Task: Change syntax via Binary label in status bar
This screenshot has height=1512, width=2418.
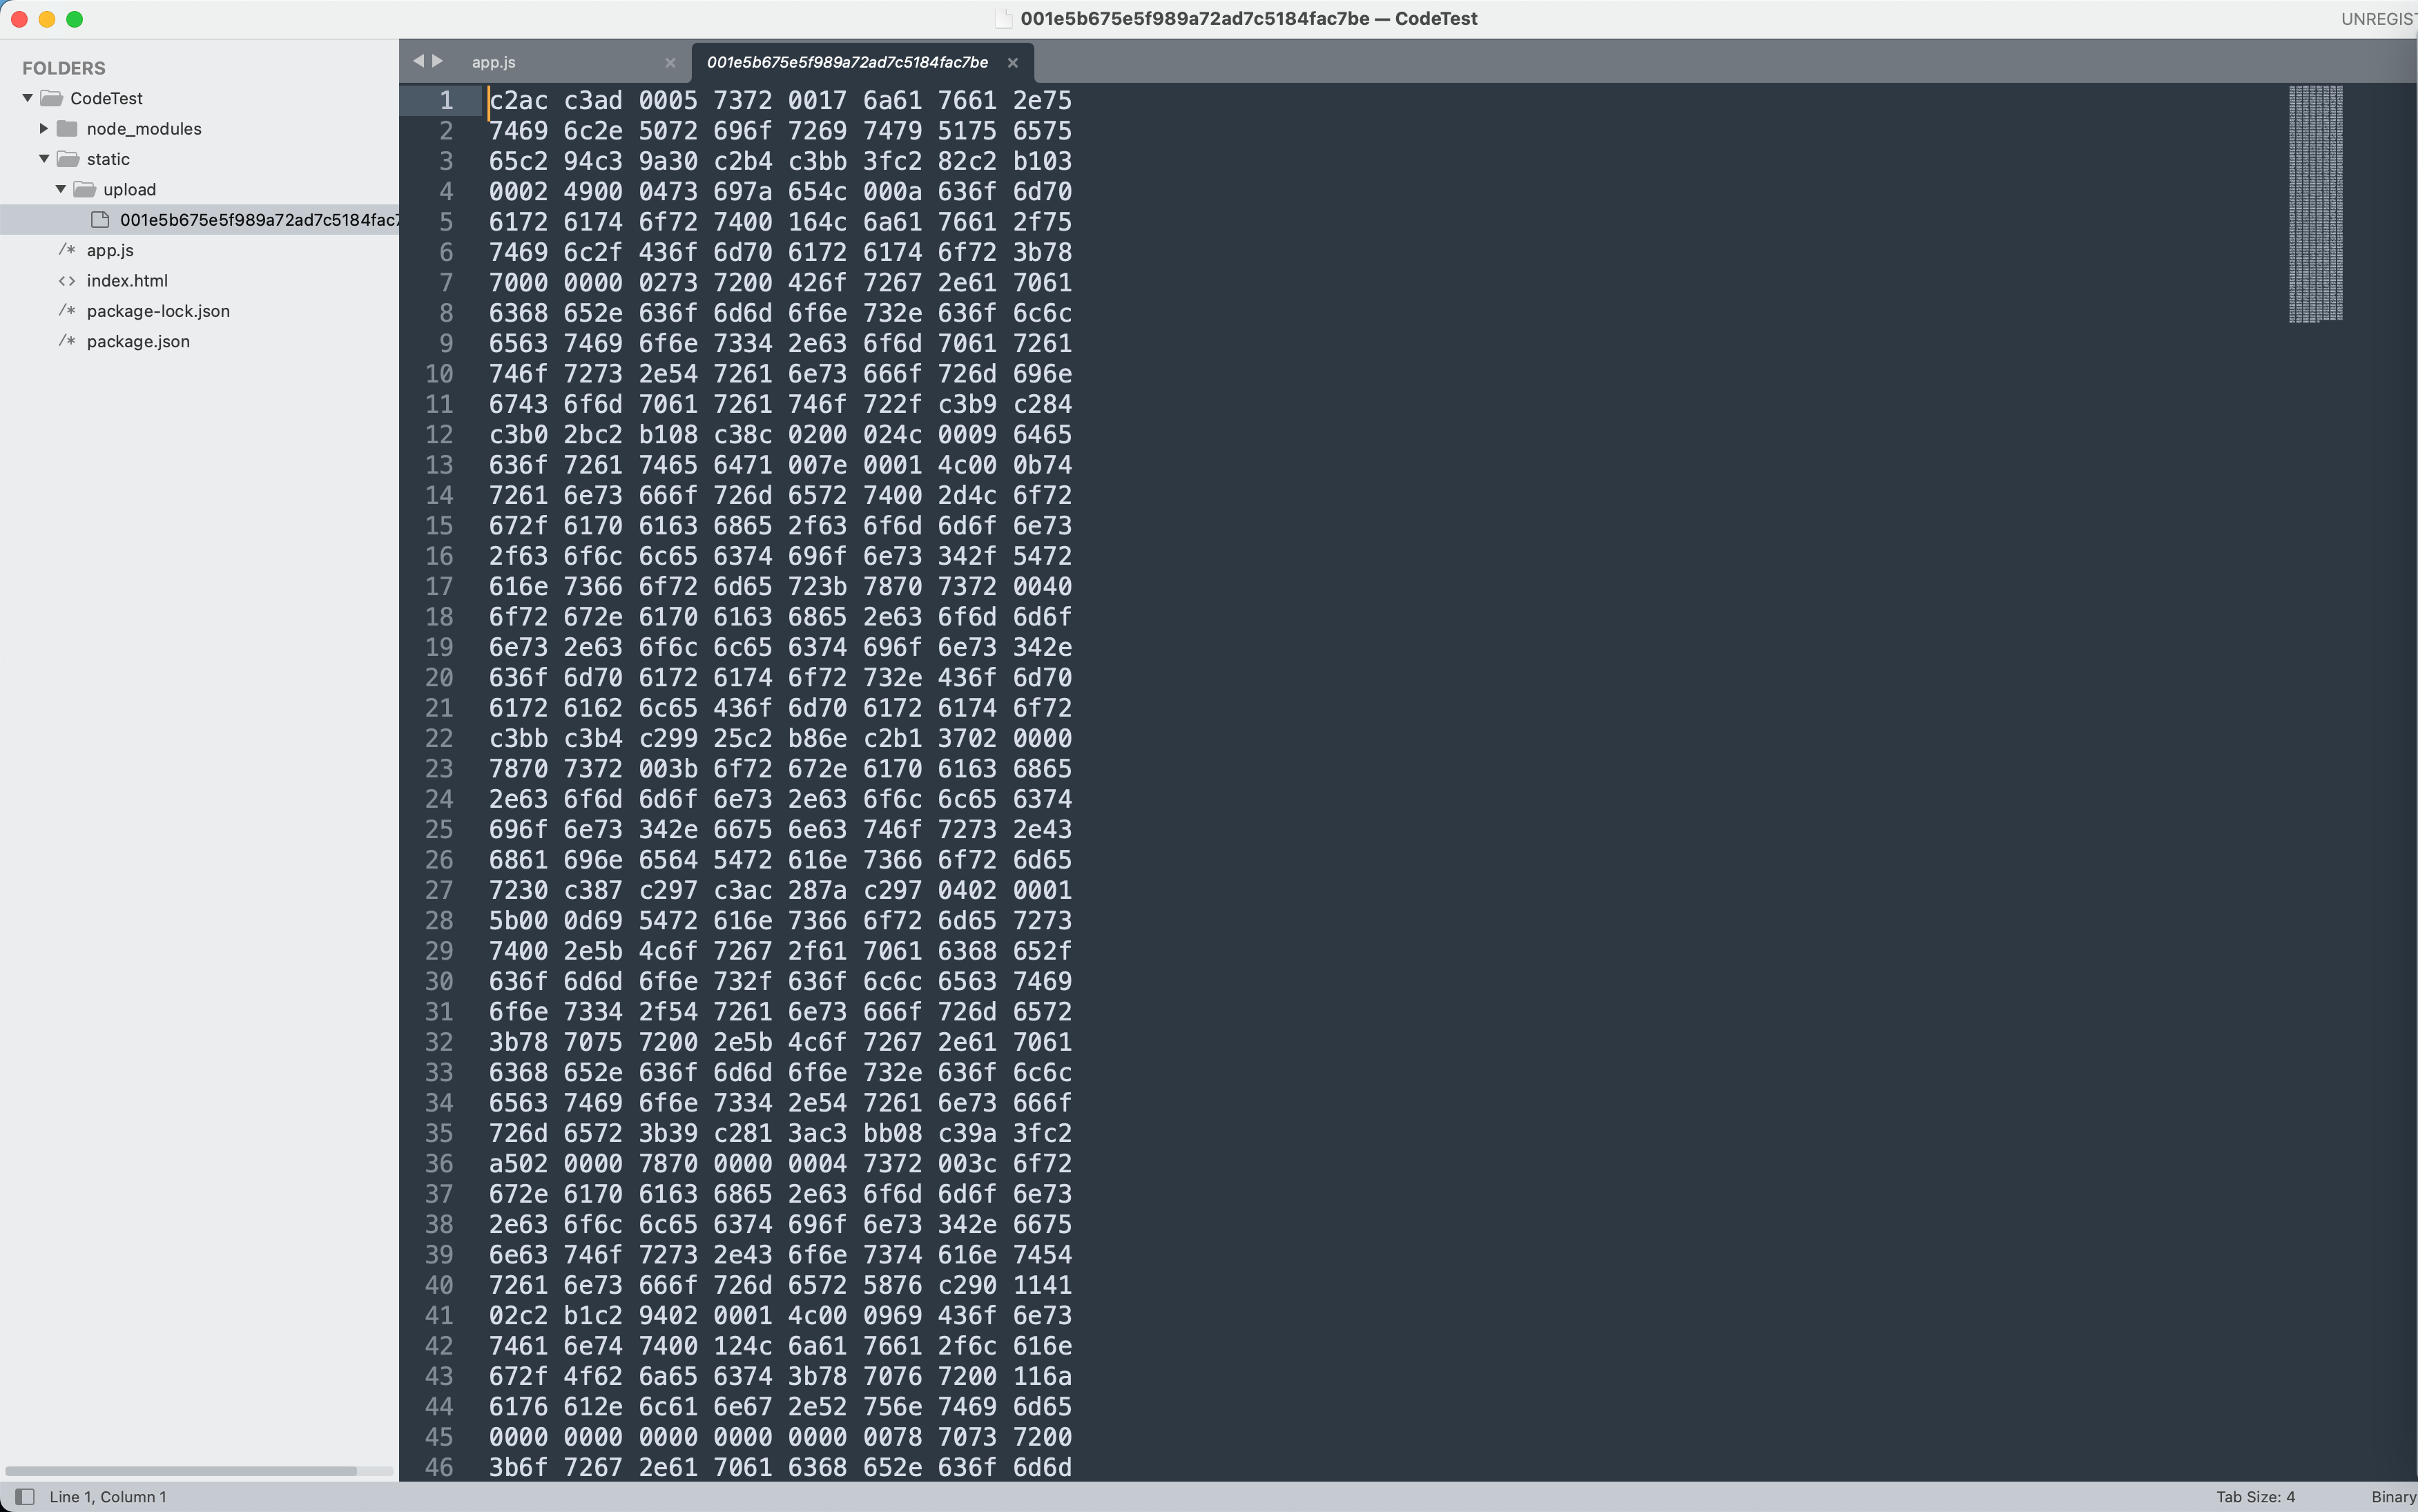Action: 2392,1496
